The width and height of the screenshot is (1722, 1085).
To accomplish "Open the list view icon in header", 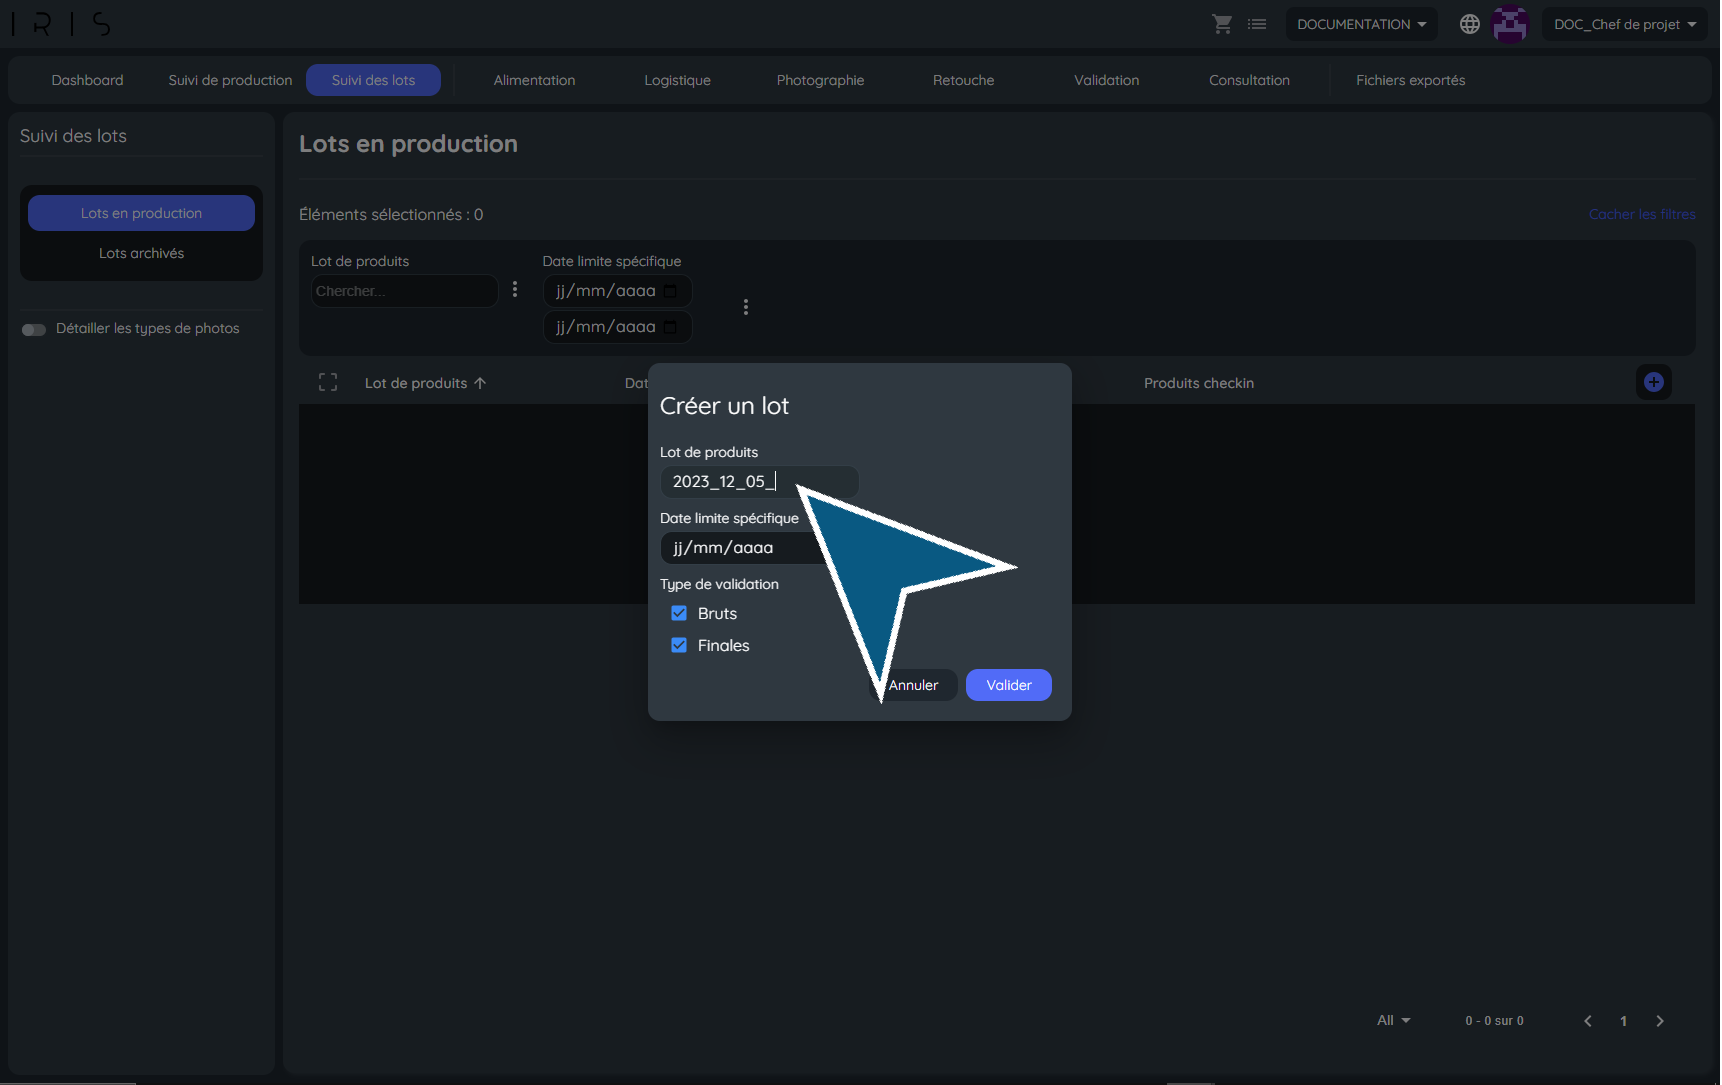I will pyautogui.click(x=1257, y=24).
